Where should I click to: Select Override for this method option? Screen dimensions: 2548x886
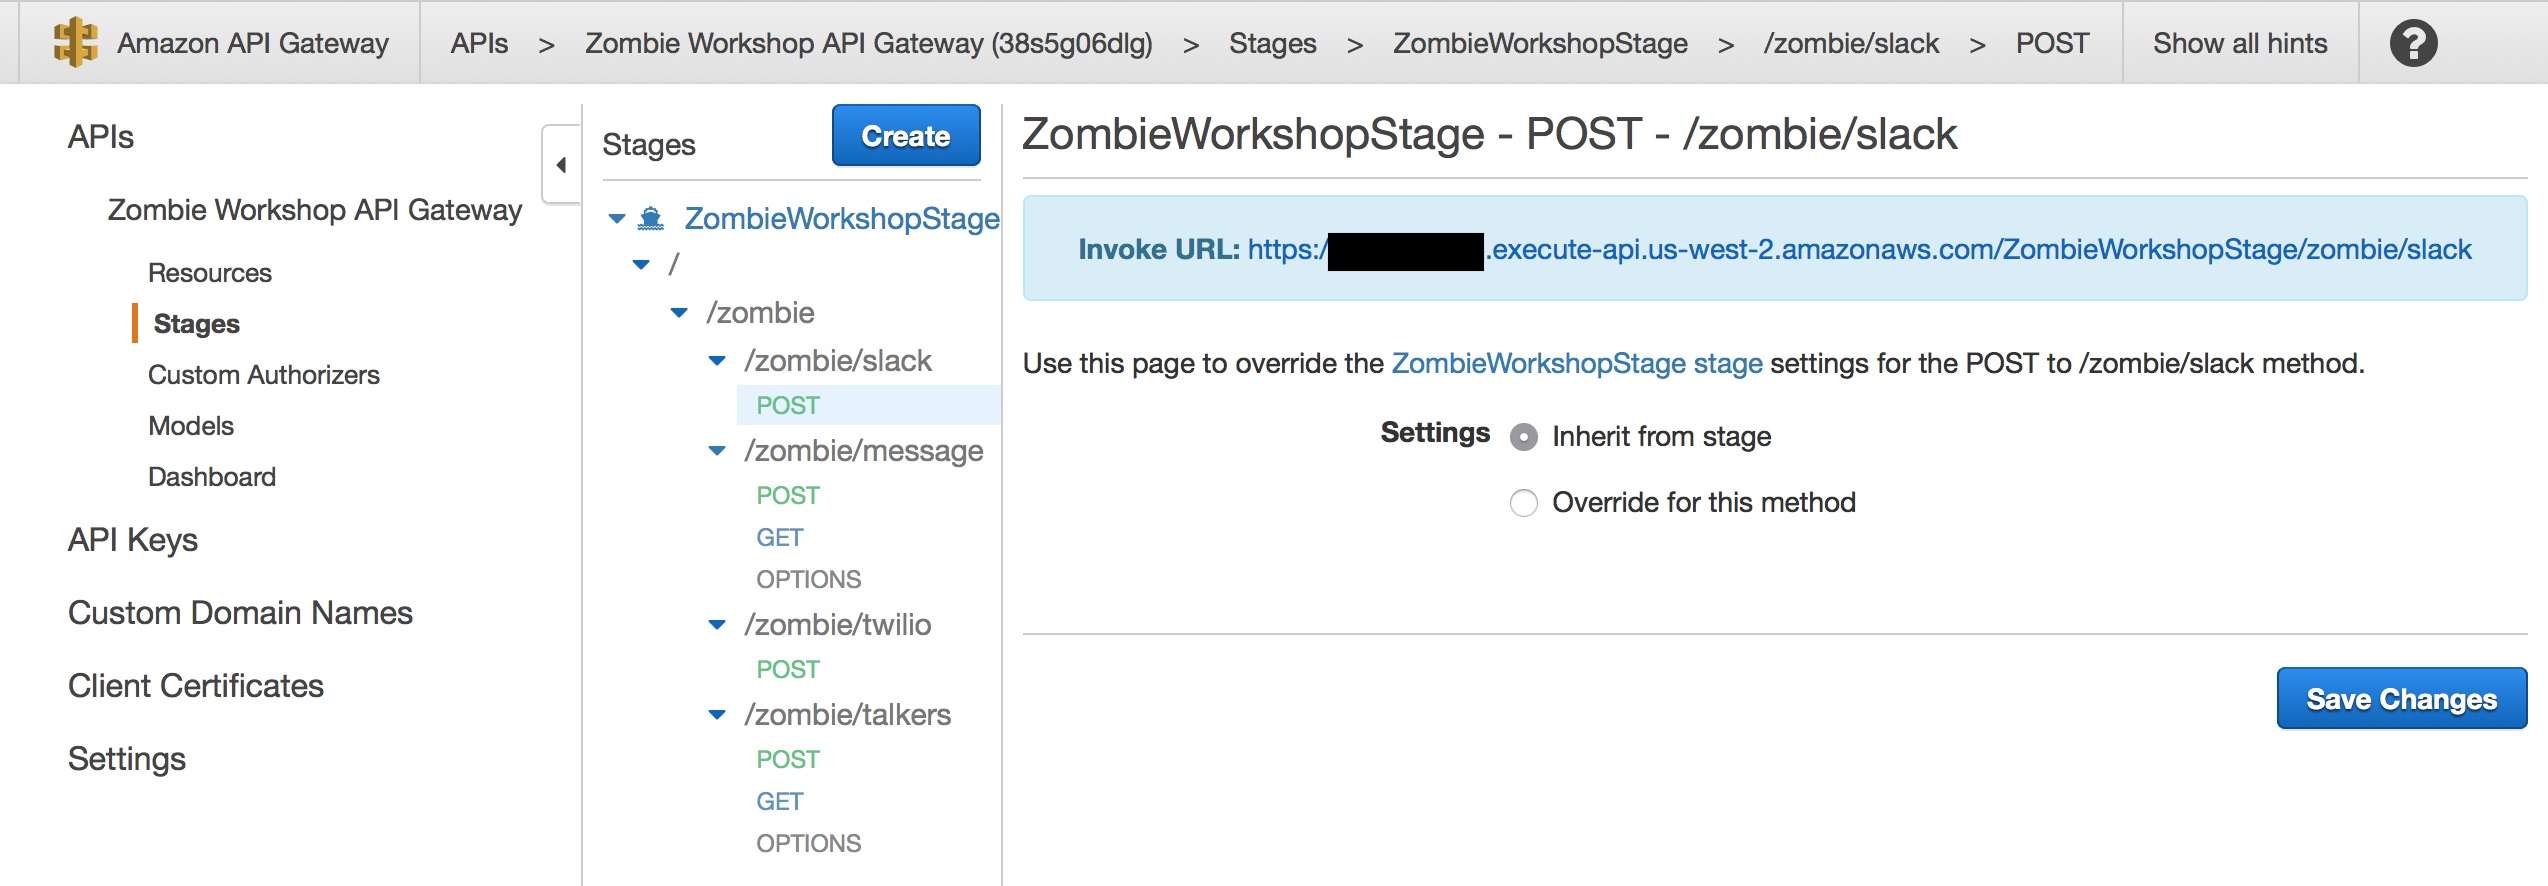point(1524,503)
